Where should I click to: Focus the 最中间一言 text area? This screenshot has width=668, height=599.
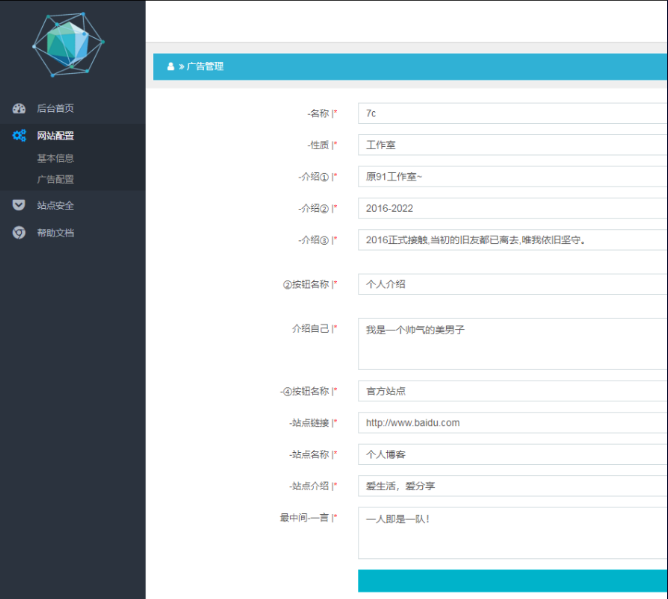point(512,533)
